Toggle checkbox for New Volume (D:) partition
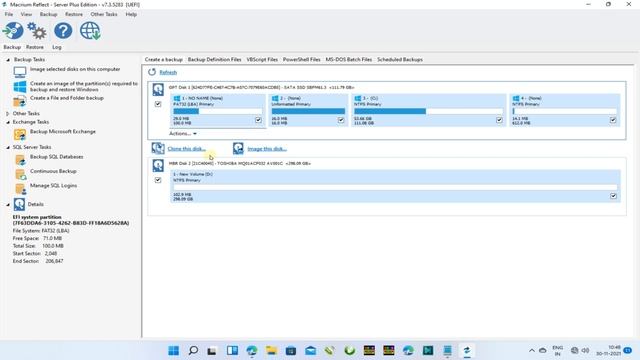Image resolution: width=640 pixels, height=360 pixels. click(x=613, y=196)
